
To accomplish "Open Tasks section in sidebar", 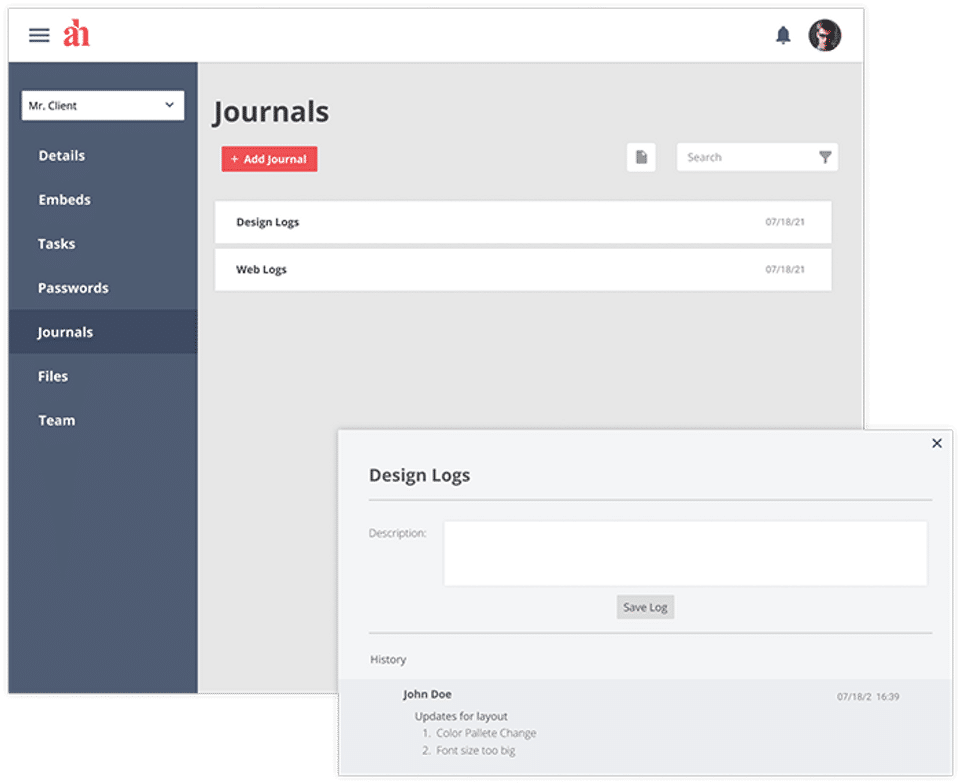I will pyautogui.click(x=56, y=244).
